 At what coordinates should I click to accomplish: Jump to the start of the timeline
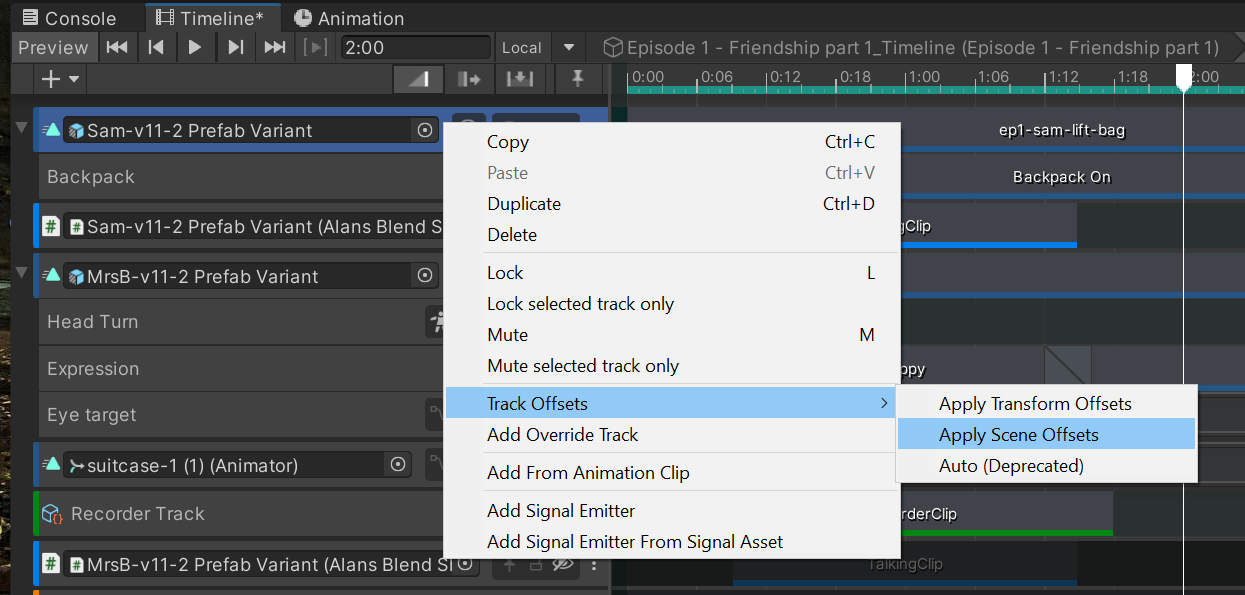[x=117, y=47]
